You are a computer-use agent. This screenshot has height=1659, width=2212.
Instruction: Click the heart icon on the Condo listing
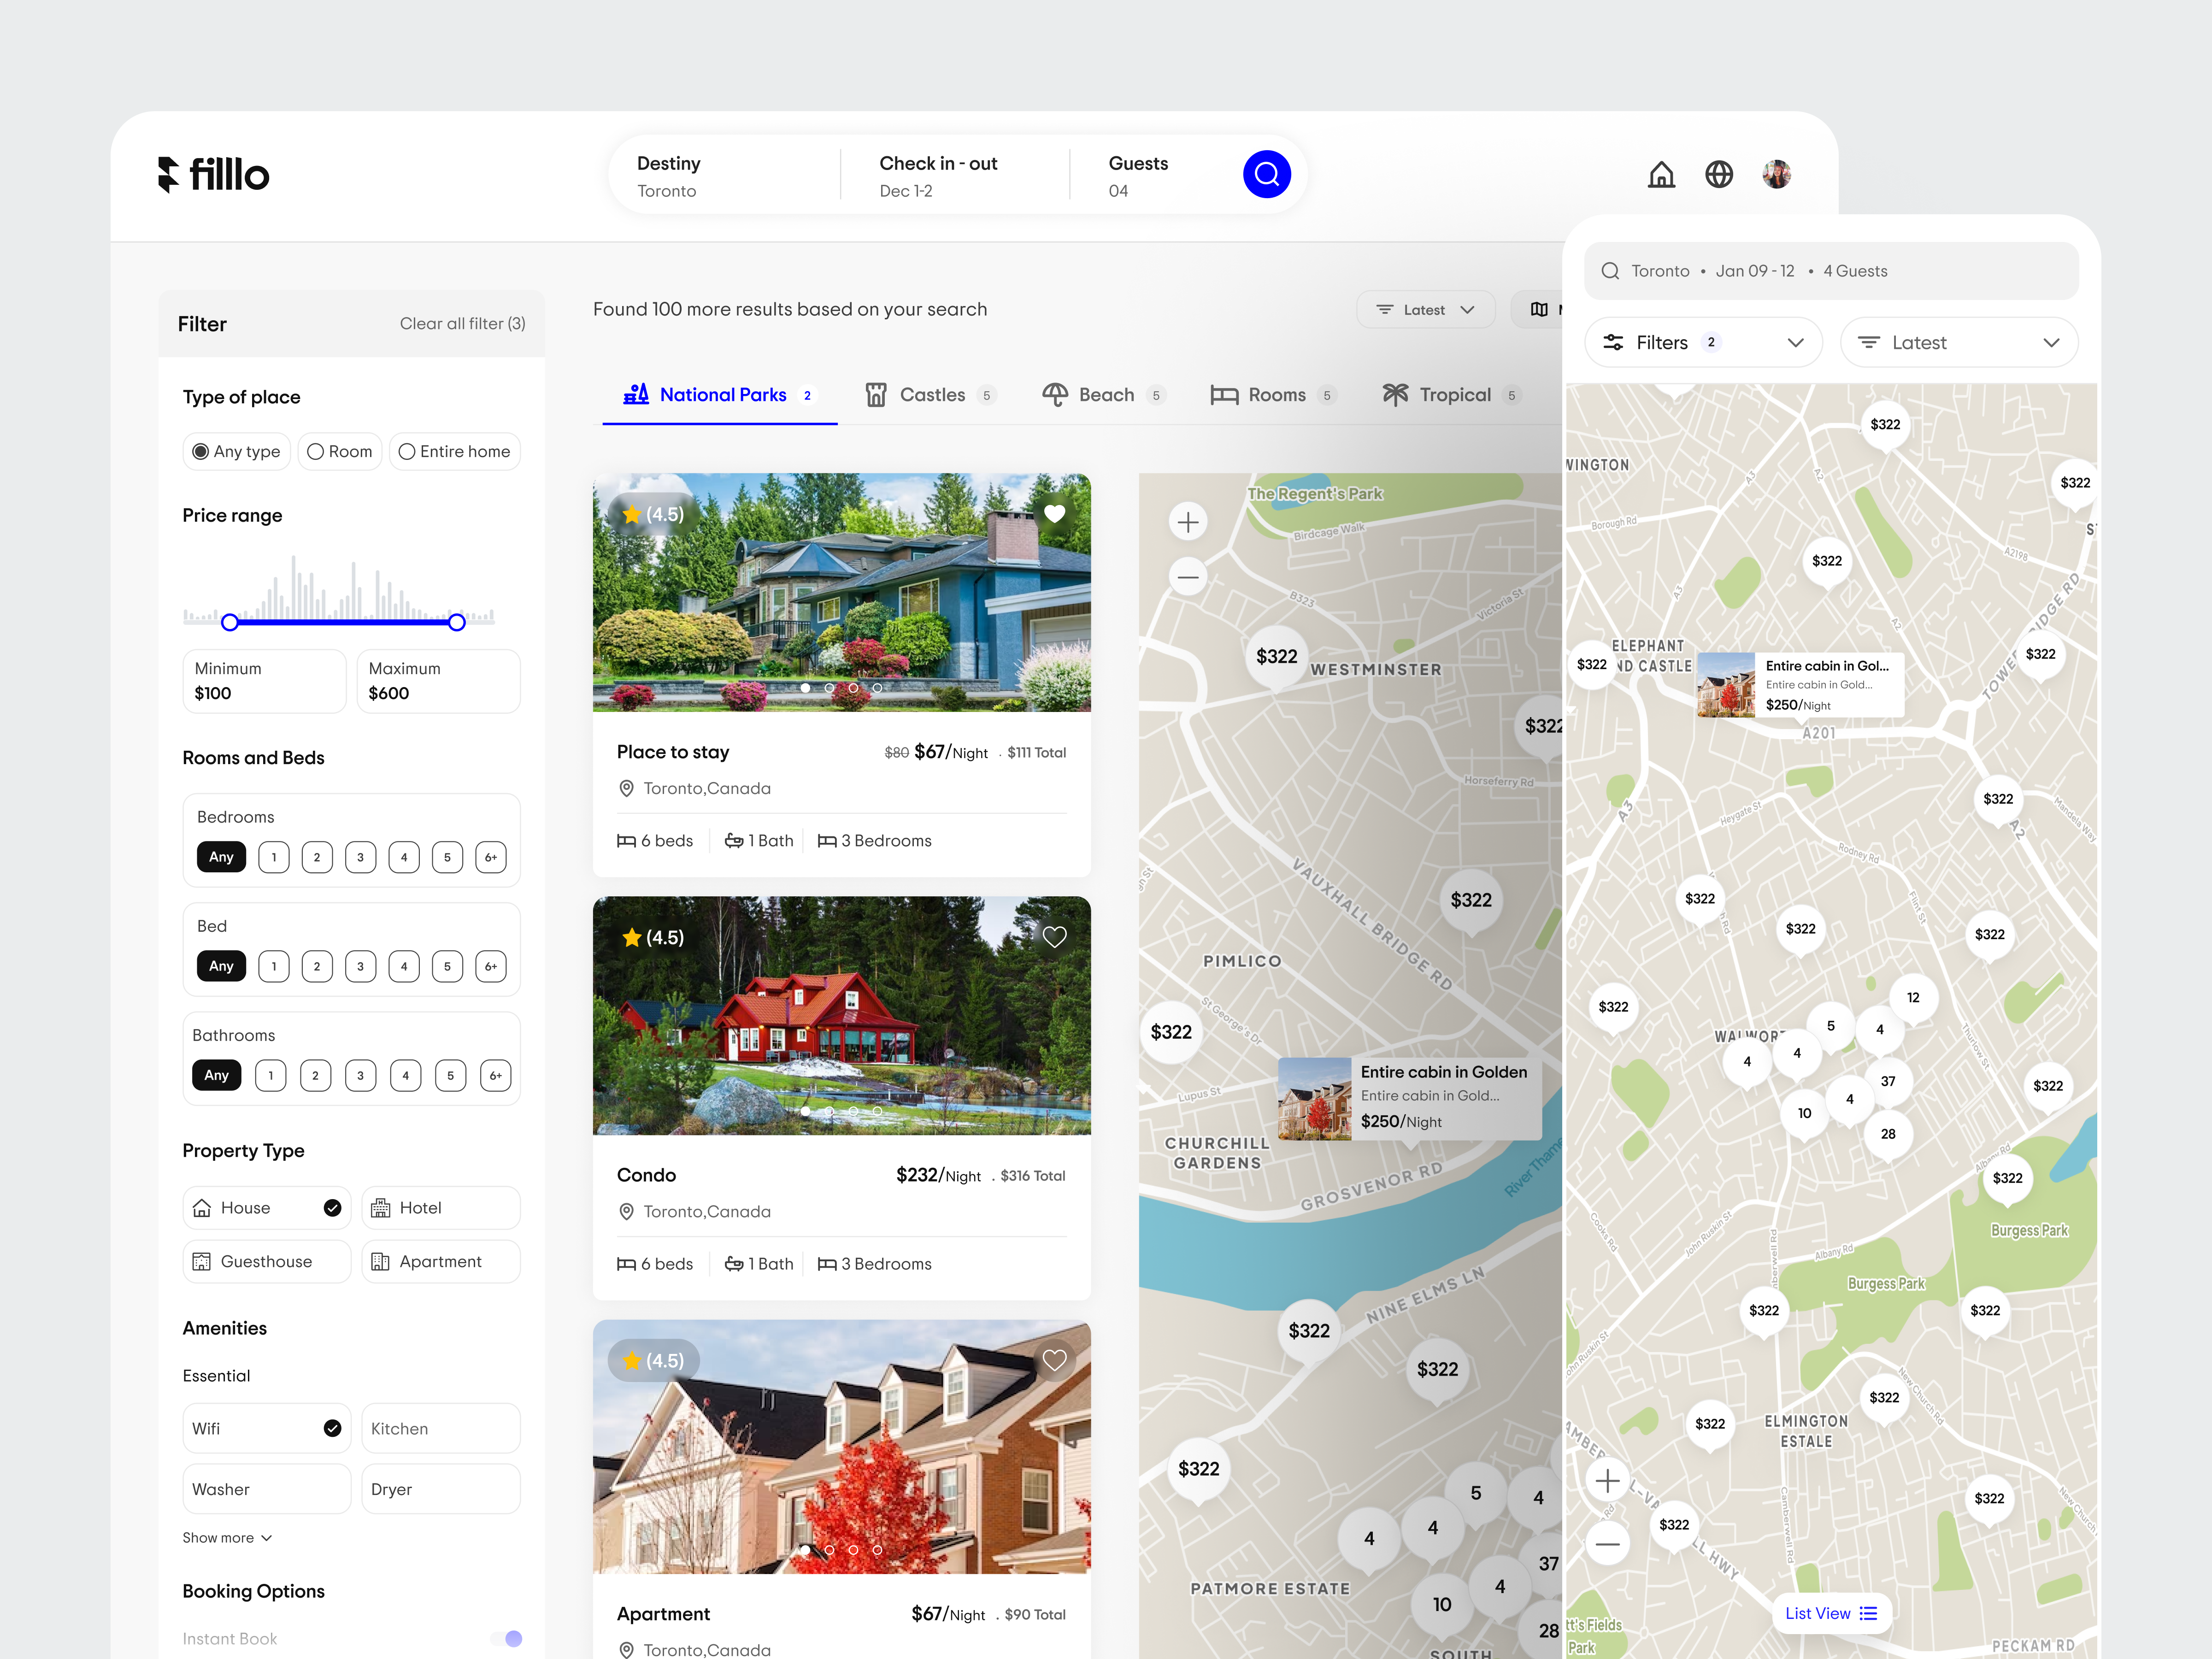click(1055, 936)
